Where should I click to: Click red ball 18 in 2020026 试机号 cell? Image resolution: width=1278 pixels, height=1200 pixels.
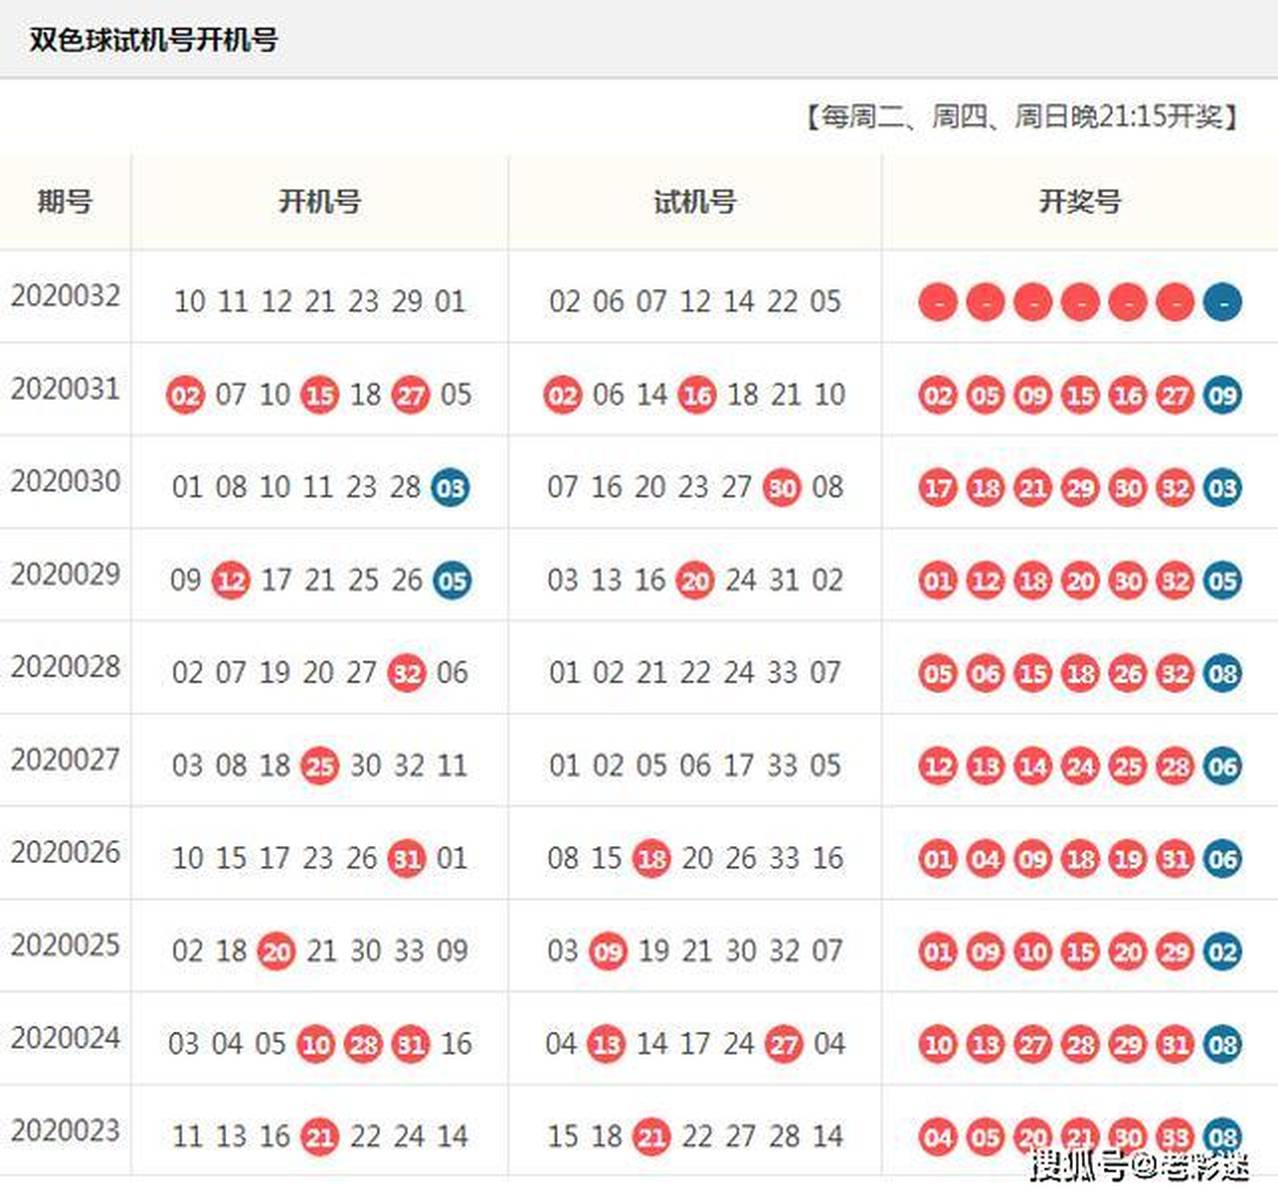coord(651,859)
